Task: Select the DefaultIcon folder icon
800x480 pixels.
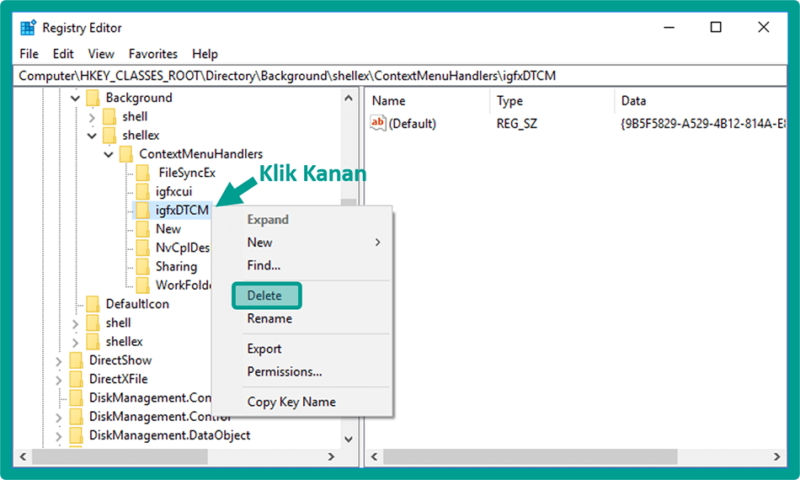Action: 93,304
